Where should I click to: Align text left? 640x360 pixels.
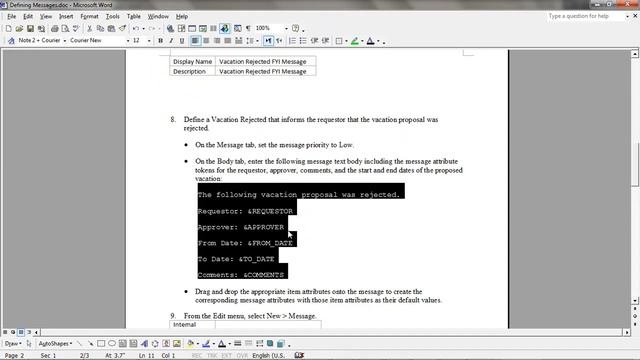(x=195, y=41)
